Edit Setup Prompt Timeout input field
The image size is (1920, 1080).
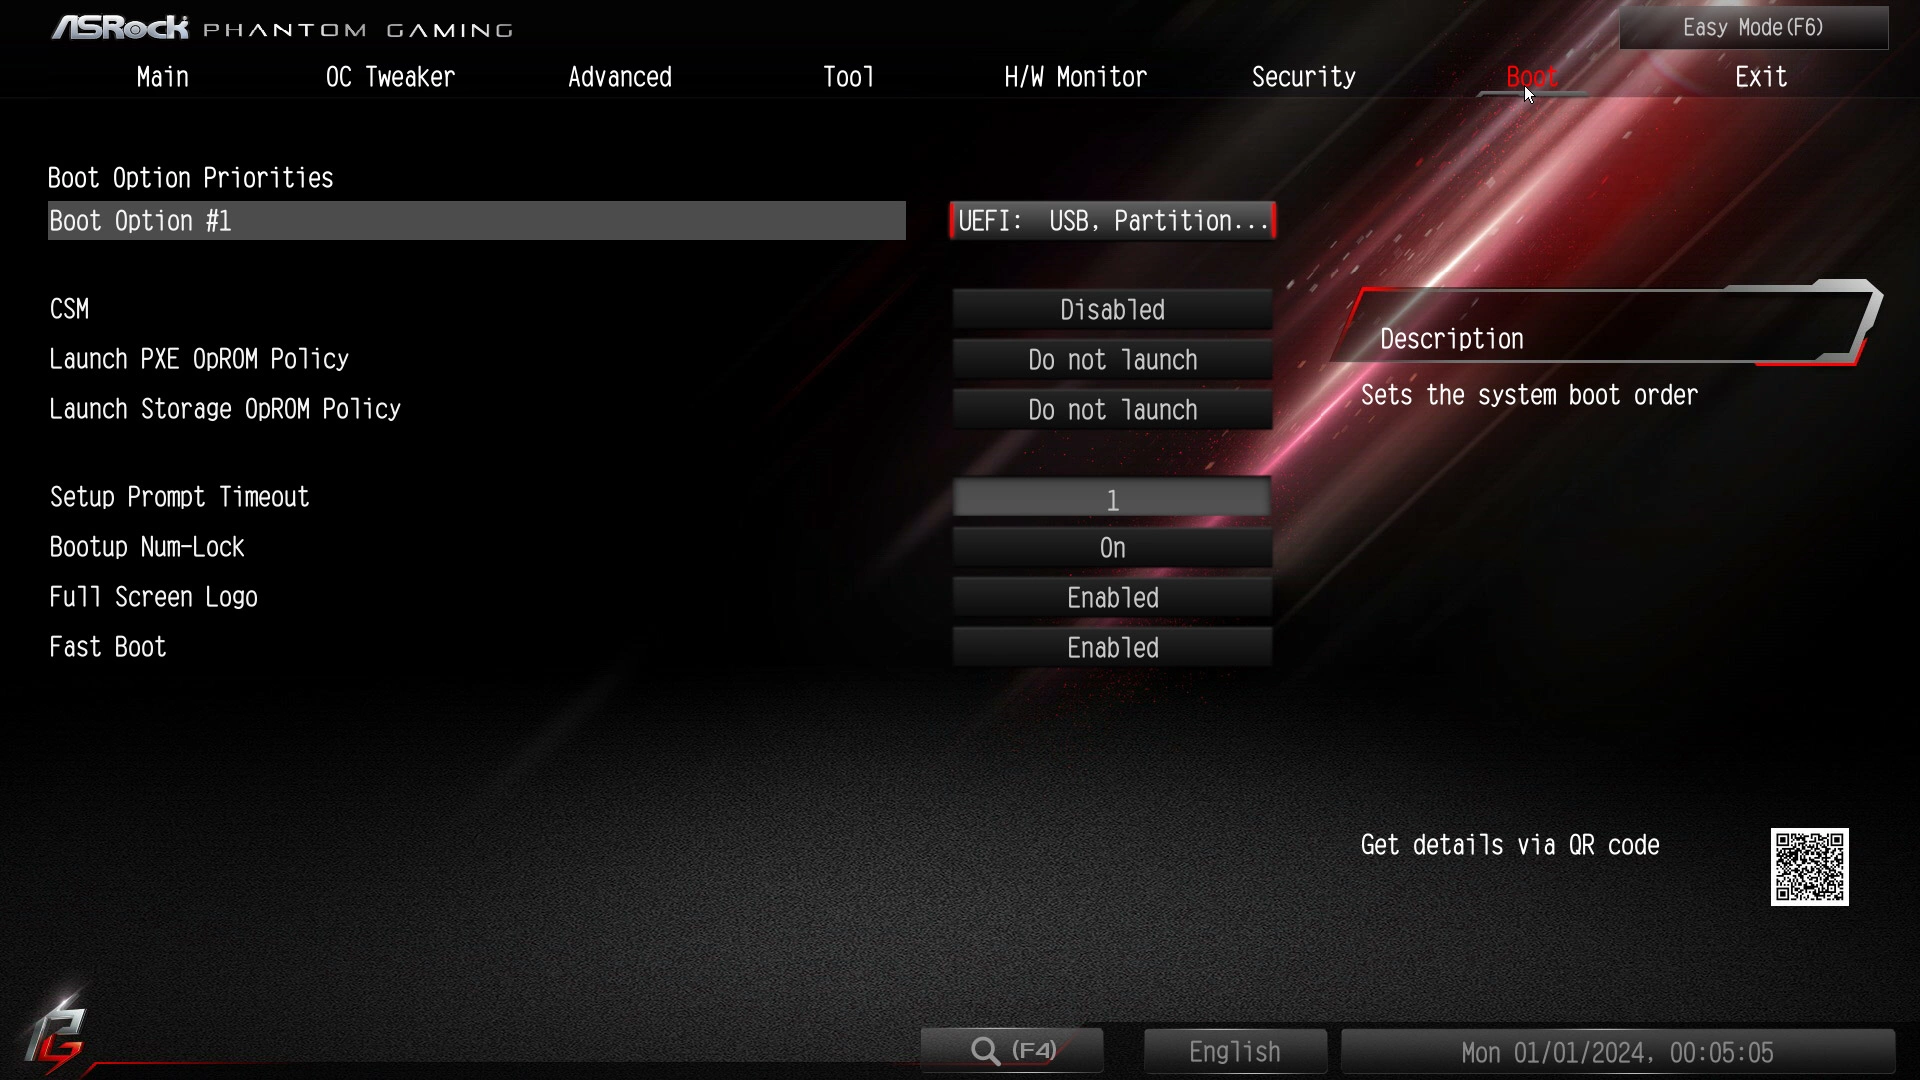coord(1112,498)
